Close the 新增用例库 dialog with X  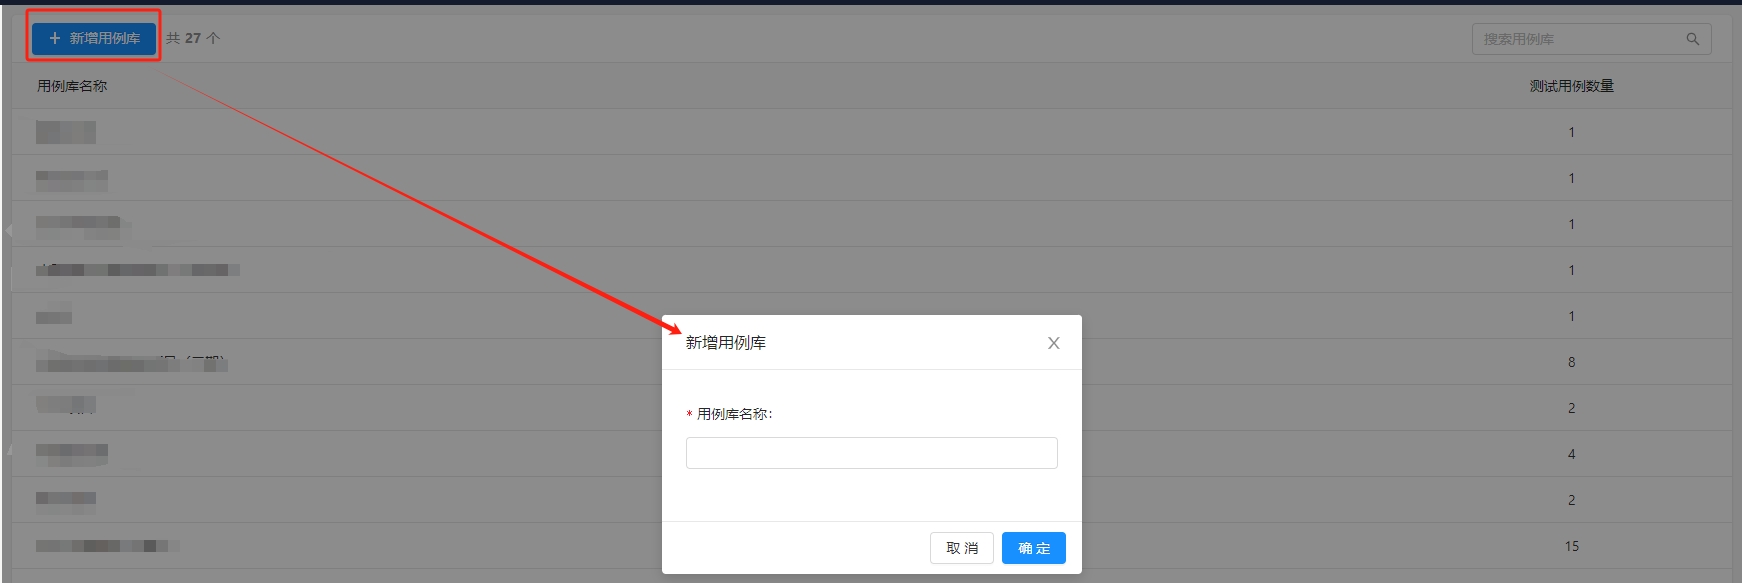(1053, 343)
